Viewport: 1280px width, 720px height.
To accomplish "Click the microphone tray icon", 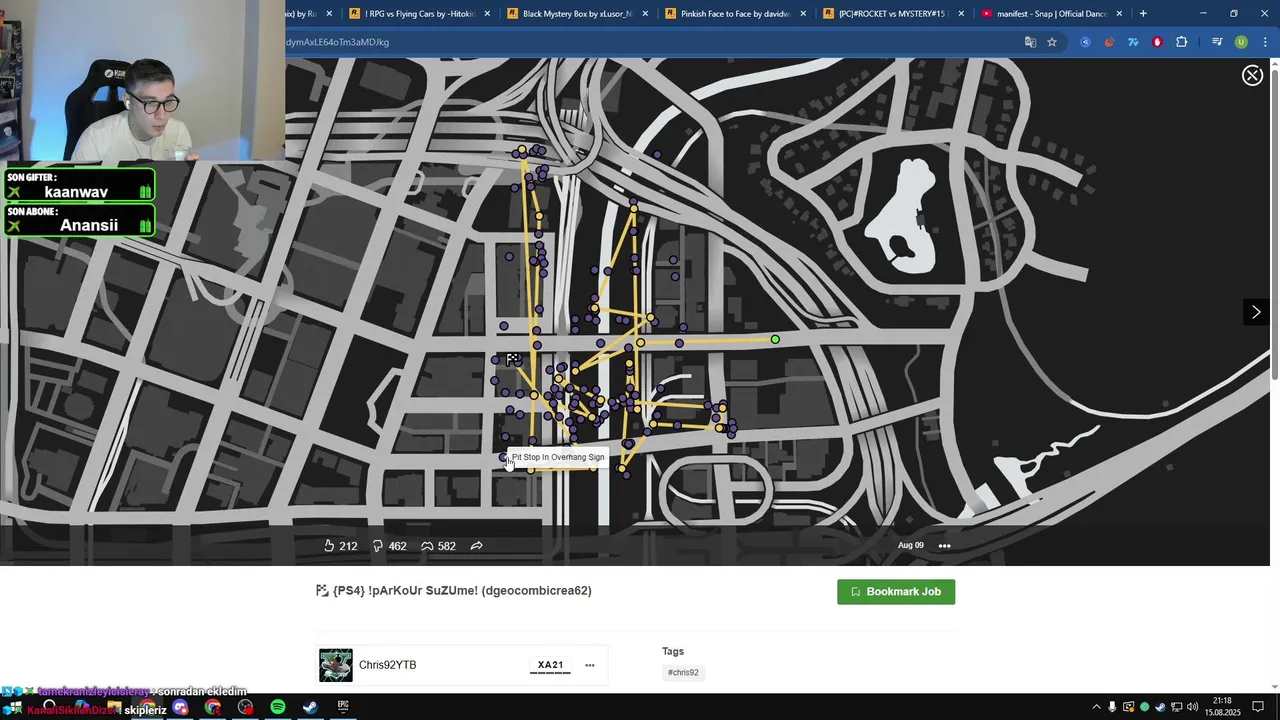I will [x=1112, y=707].
